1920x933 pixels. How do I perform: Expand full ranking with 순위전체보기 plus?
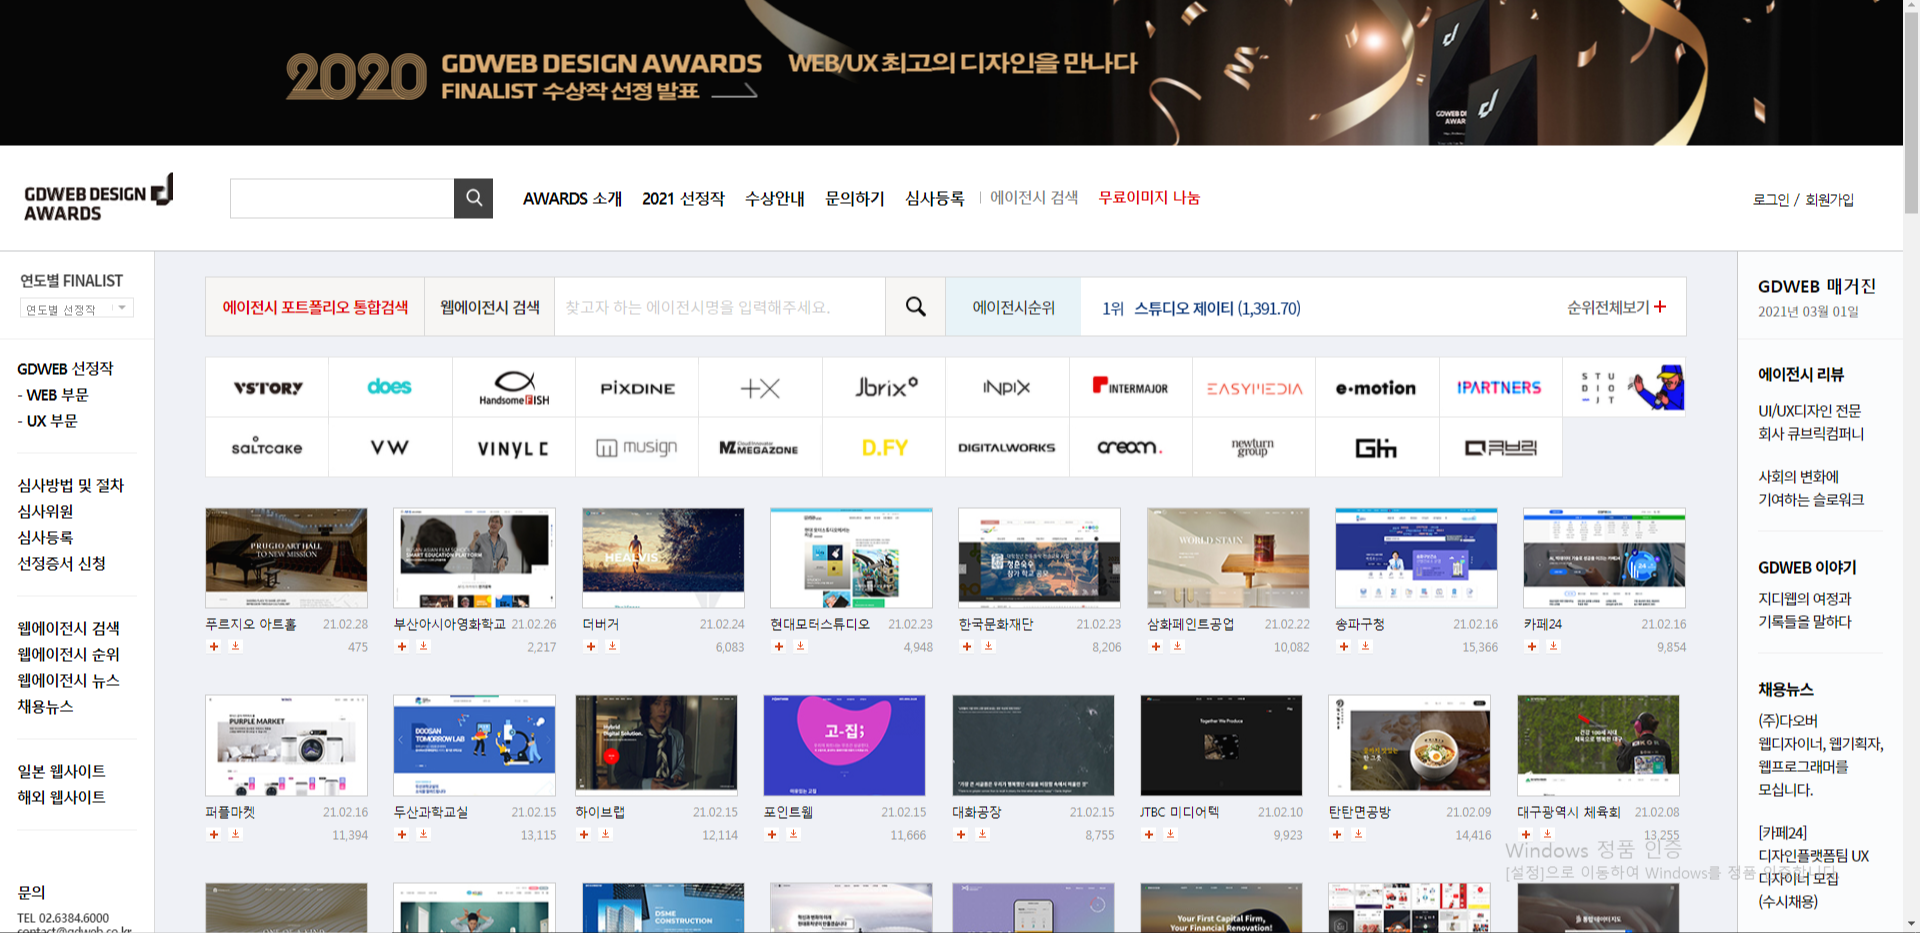[1616, 307]
